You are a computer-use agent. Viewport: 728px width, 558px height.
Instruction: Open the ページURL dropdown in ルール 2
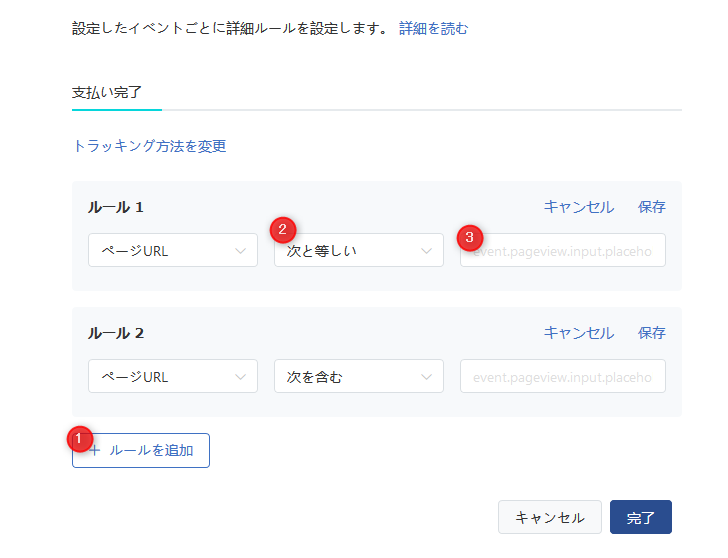[x=173, y=377]
